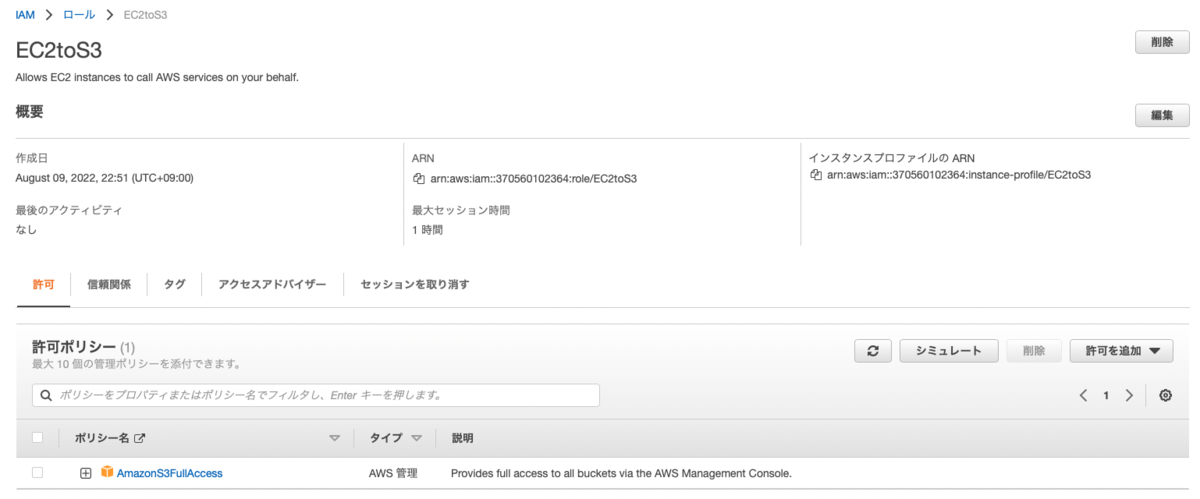Click the EC2toS3 role title heading

[59, 51]
